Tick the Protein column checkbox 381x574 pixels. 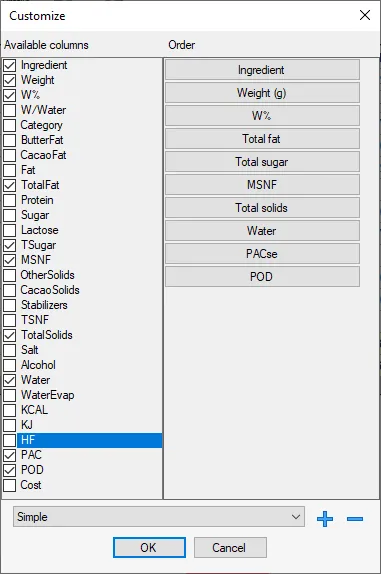point(10,200)
